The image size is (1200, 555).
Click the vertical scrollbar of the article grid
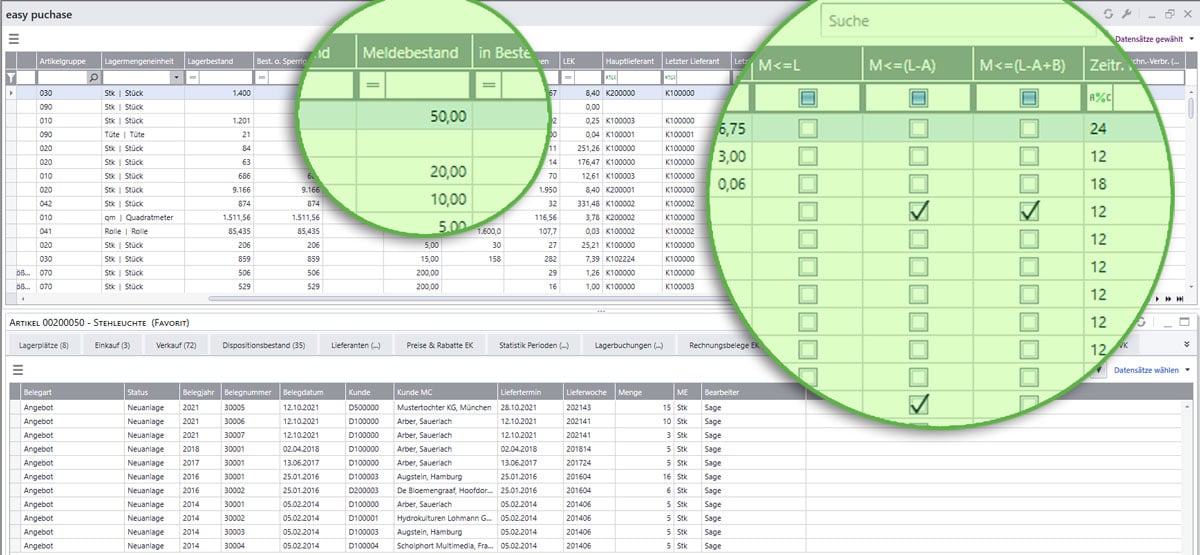click(1190, 110)
